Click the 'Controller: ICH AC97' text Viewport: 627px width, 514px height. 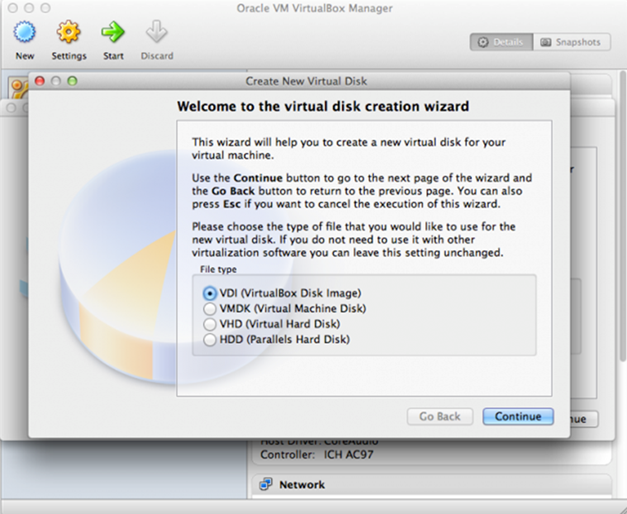pyautogui.click(x=317, y=455)
